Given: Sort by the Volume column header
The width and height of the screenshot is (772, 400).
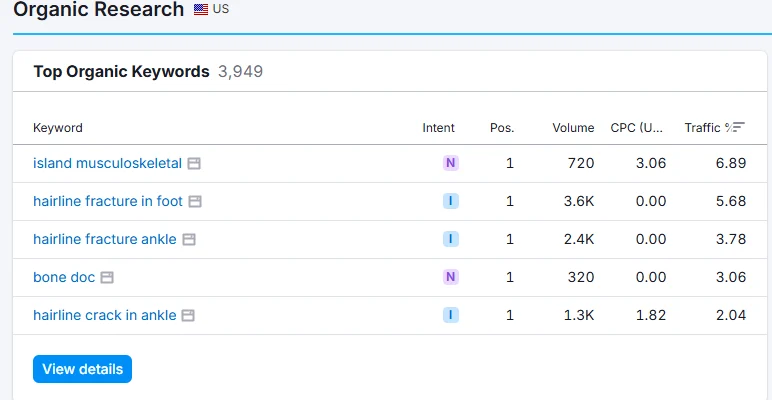Looking at the screenshot, I should click(573, 127).
